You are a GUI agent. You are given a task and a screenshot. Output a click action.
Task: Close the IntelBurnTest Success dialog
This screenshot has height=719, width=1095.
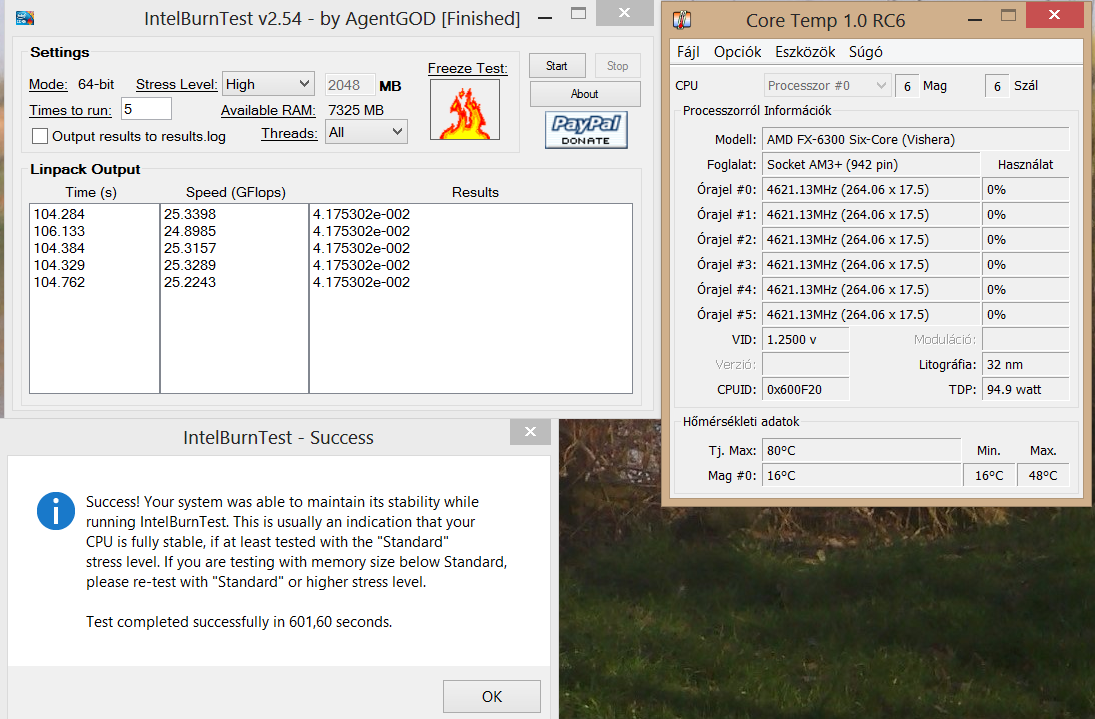coord(530,431)
